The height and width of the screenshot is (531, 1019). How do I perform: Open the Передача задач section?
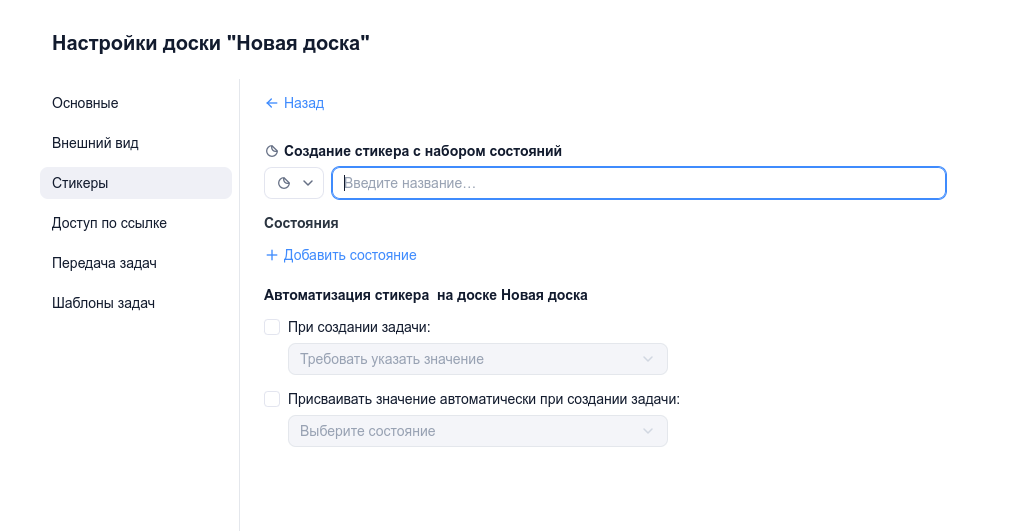click(x=104, y=263)
